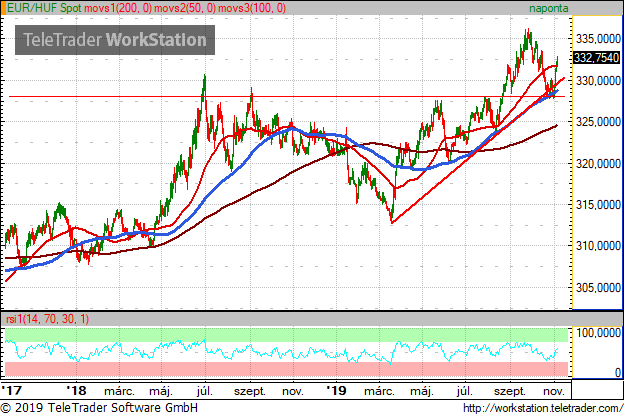
Task: Click the red overbought RSI band
Action: pyautogui.click(x=286, y=369)
